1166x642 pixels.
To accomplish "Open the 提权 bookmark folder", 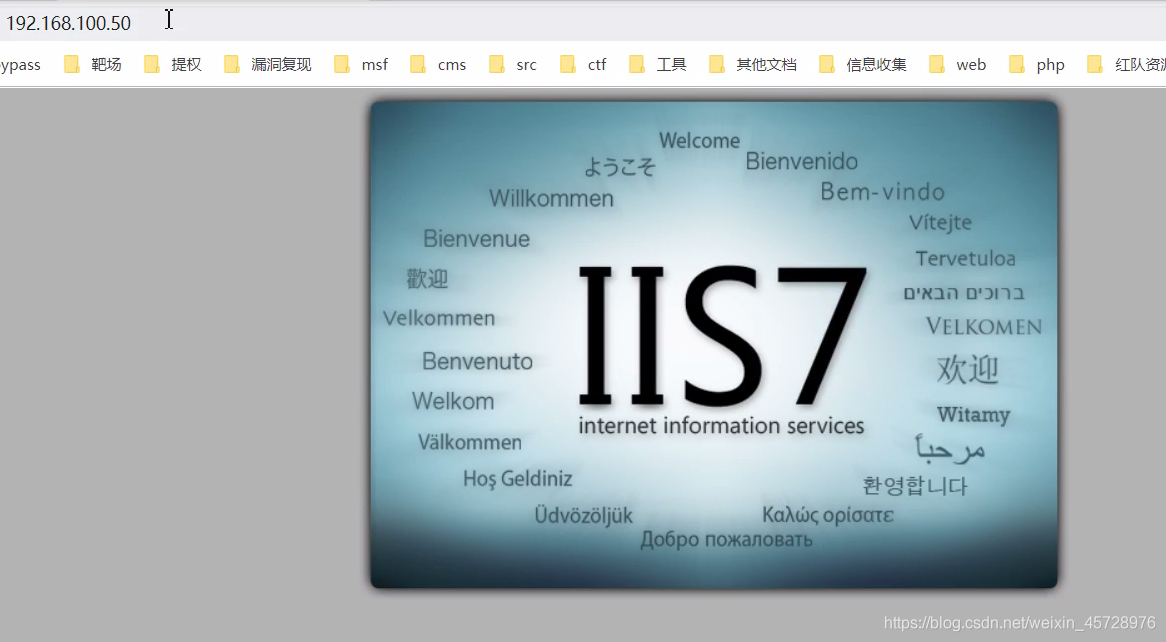I will (173, 65).
